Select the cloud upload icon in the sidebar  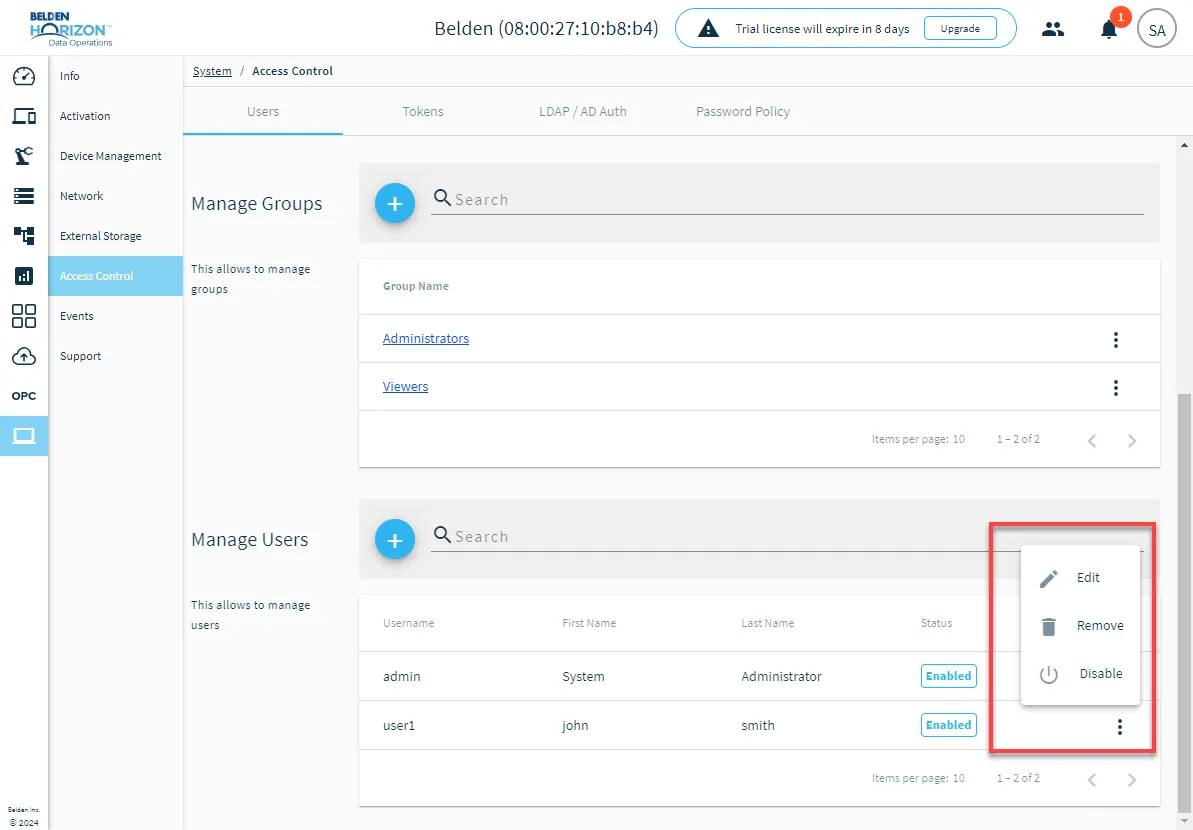[24, 356]
